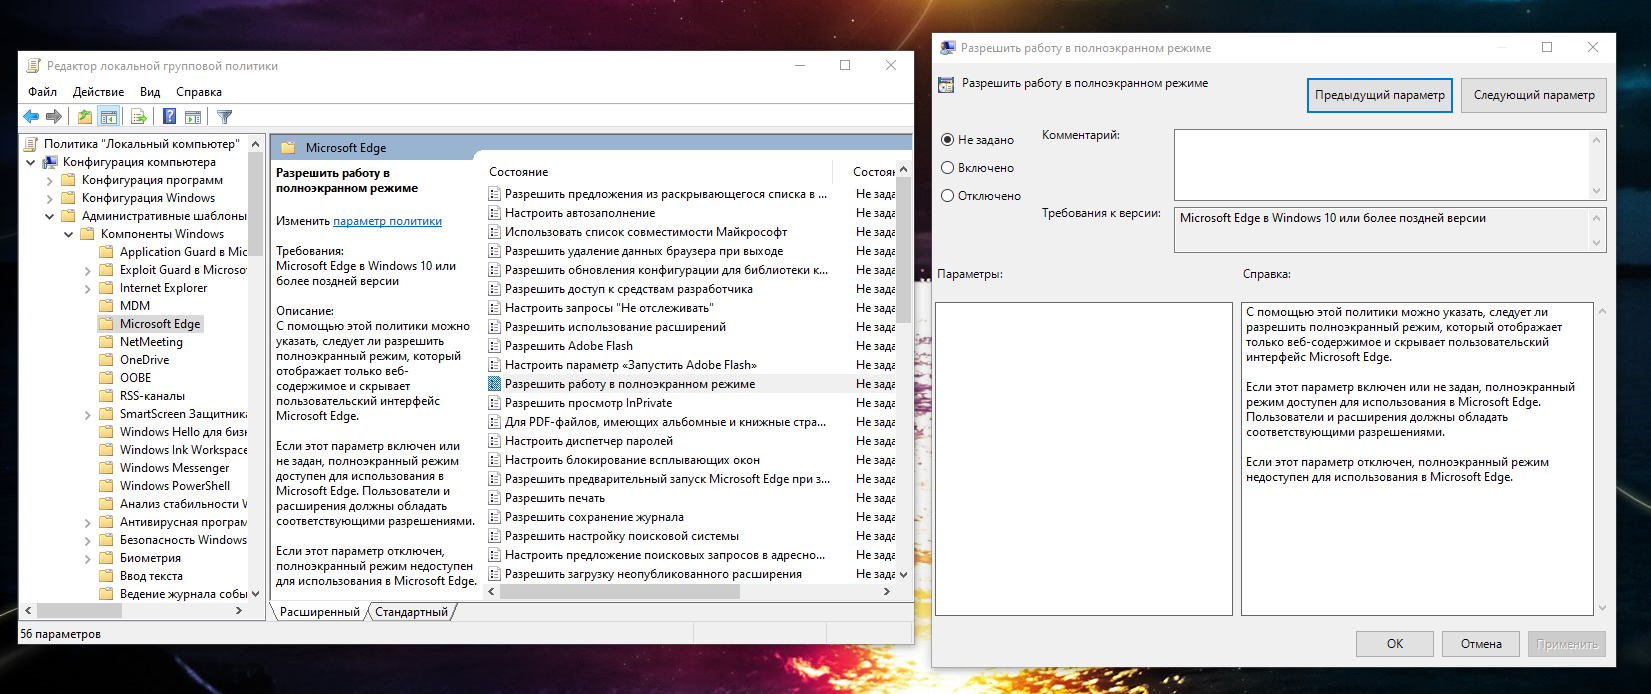Viewport: 1651px width, 694px height.
Task: Click the Export List toolbar icon
Action: [x=139, y=117]
